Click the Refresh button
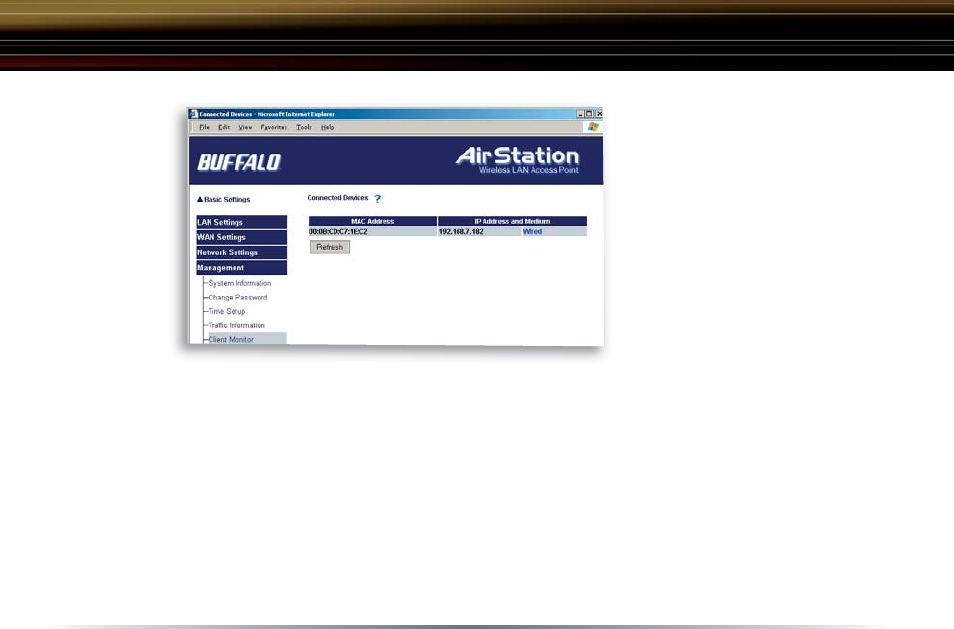This screenshot has height=629, width=954. 330,247
